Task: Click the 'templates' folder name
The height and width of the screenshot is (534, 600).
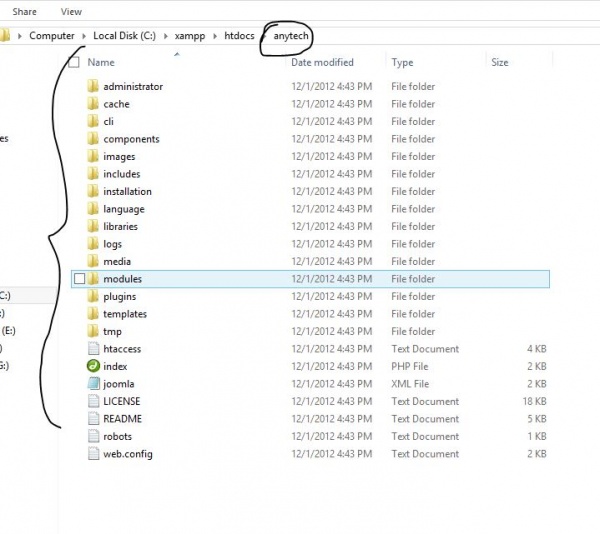Action: coord(125,314)
